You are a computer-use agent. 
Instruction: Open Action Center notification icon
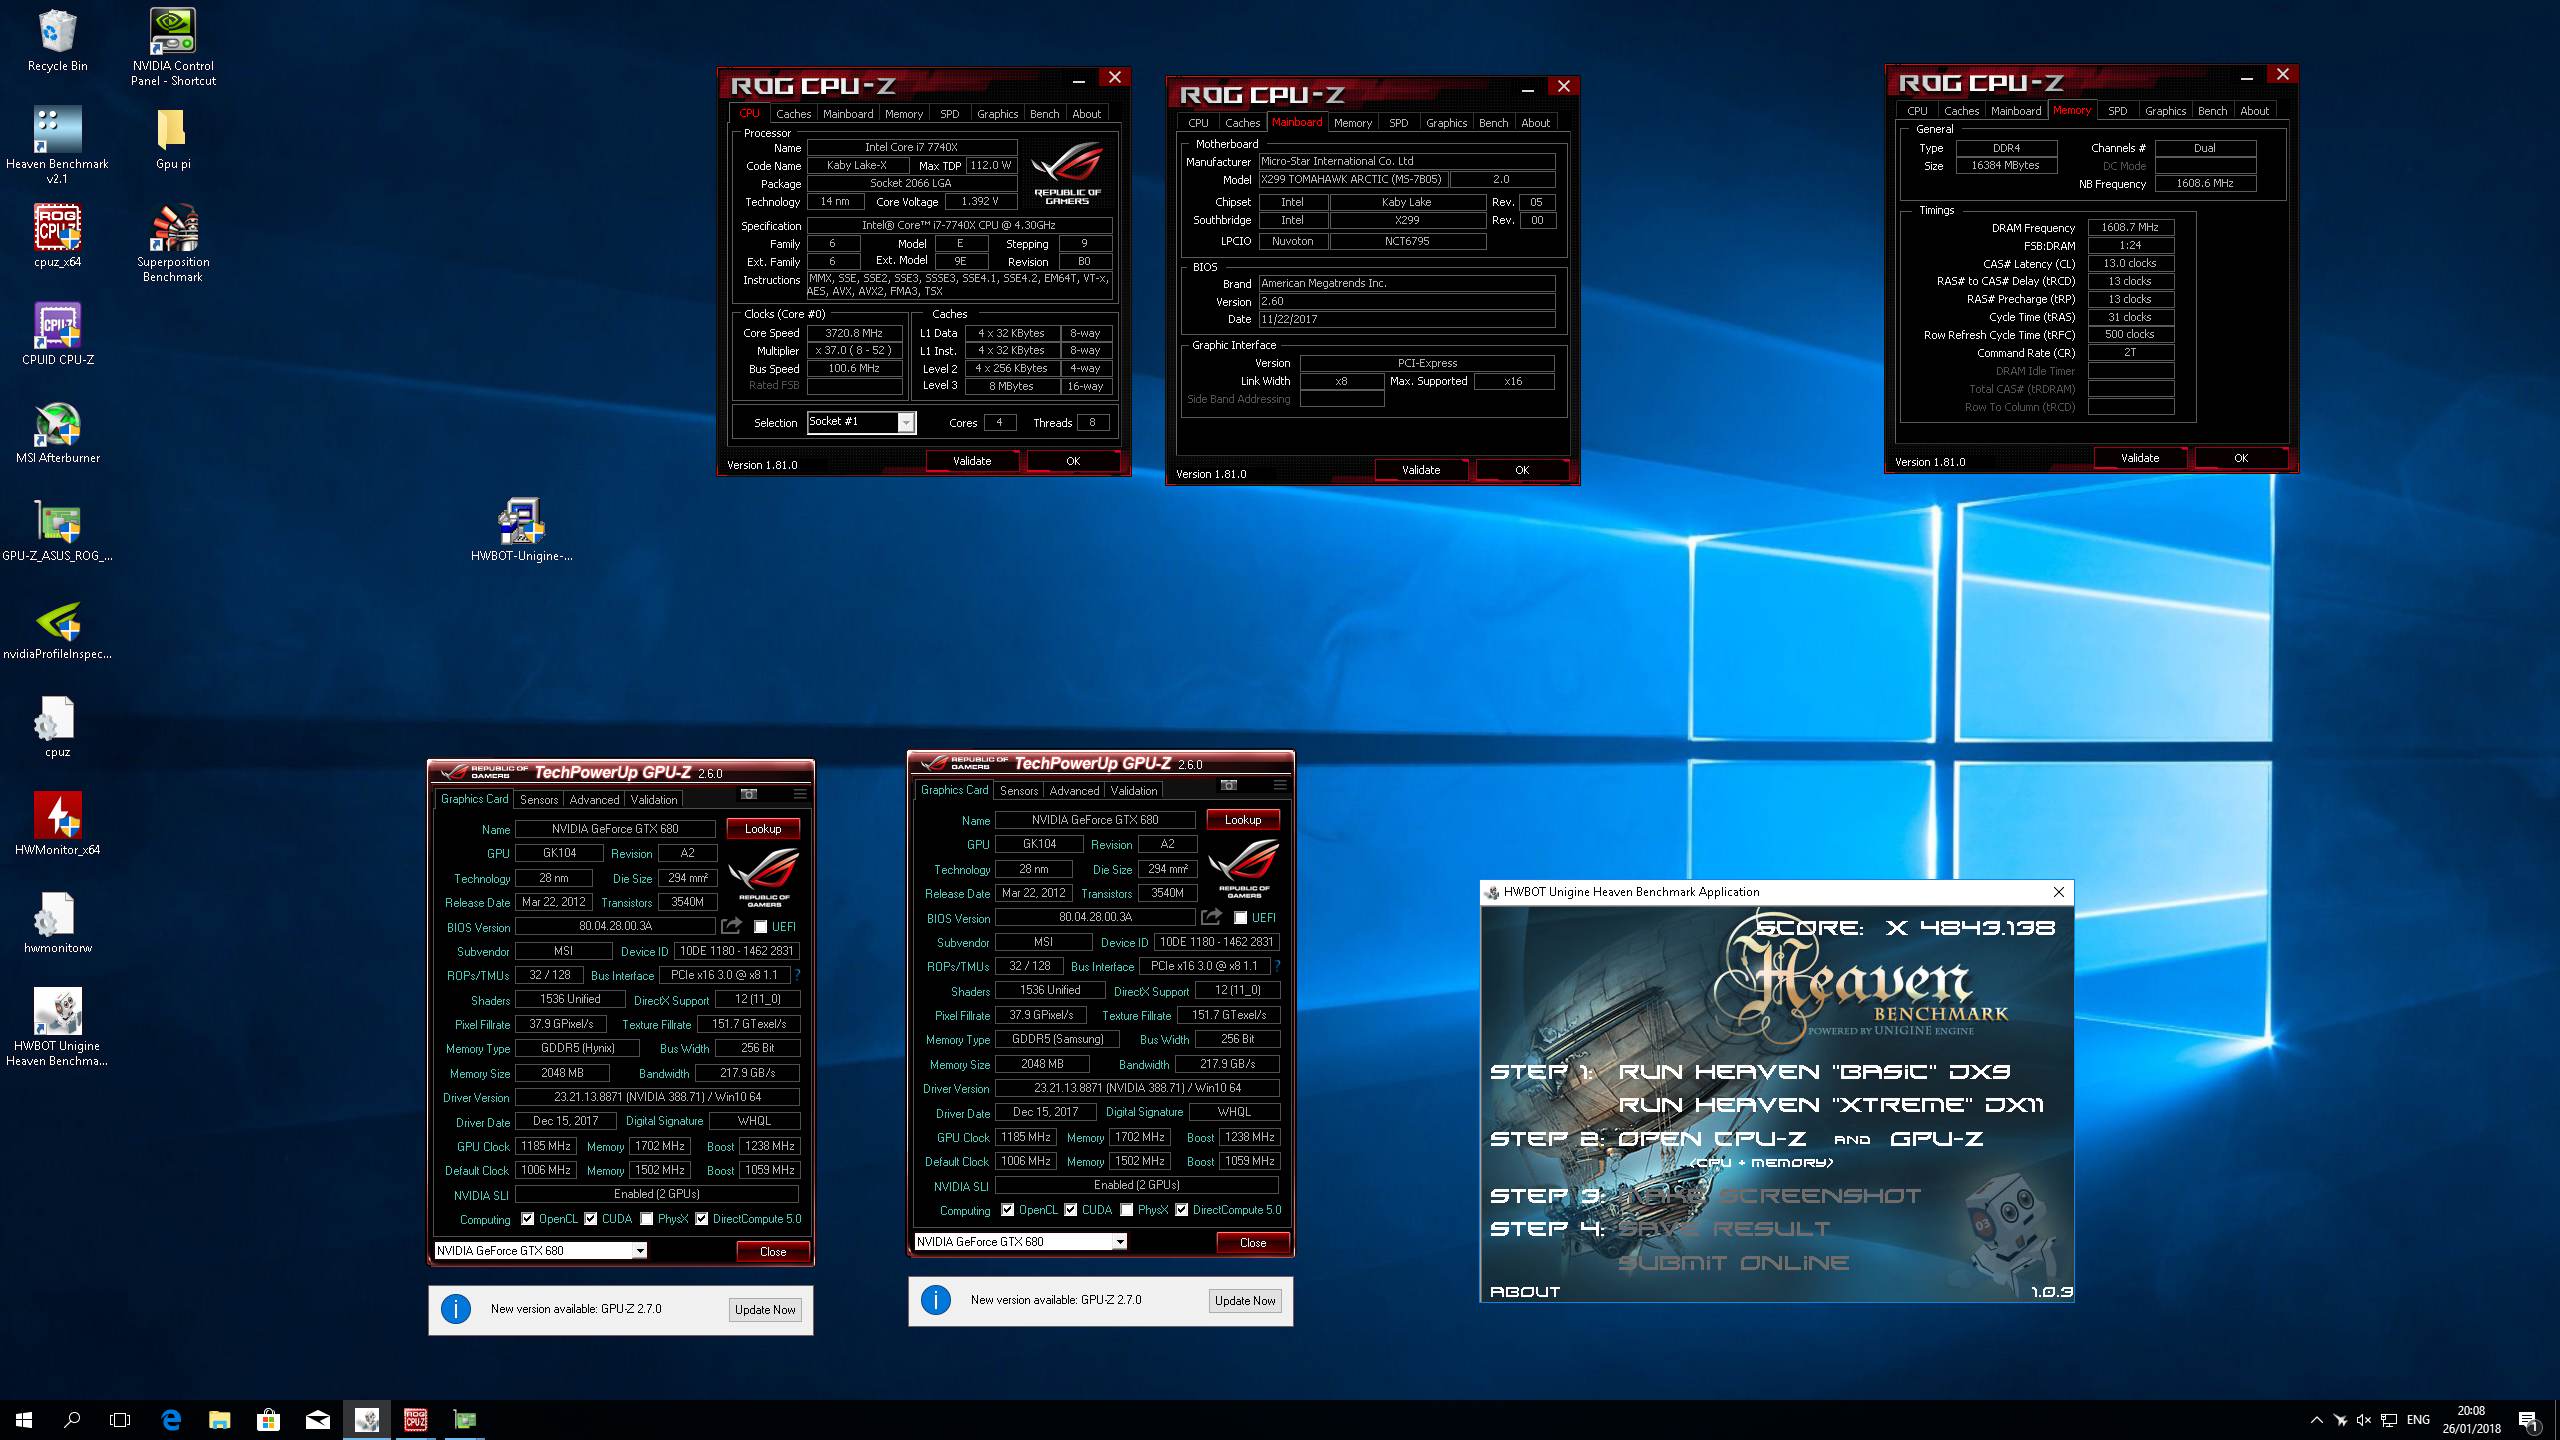(x=2529, y=1420)
